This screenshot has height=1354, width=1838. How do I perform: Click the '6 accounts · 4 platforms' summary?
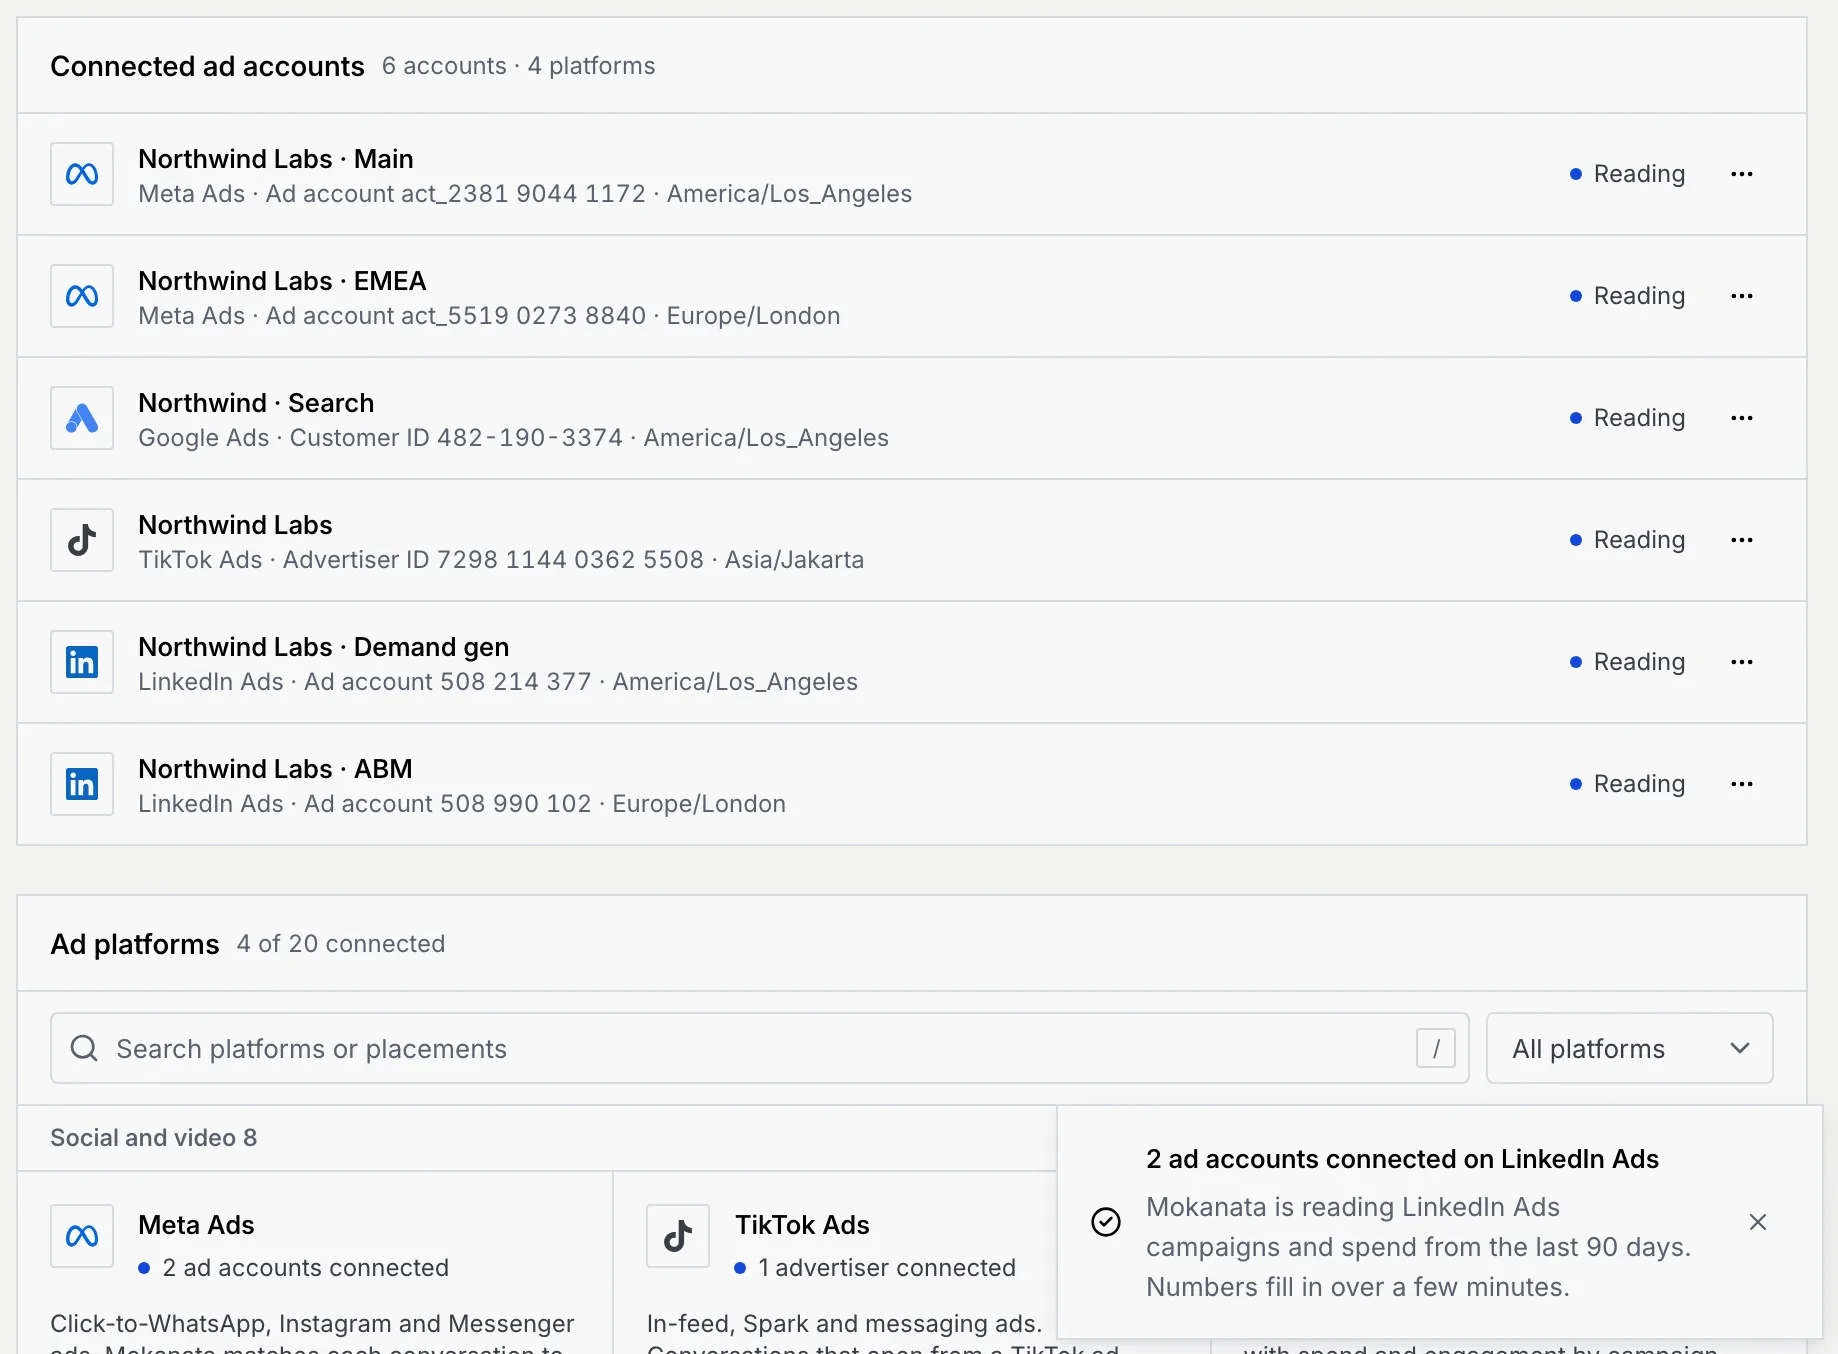click(x=519, y=66)
